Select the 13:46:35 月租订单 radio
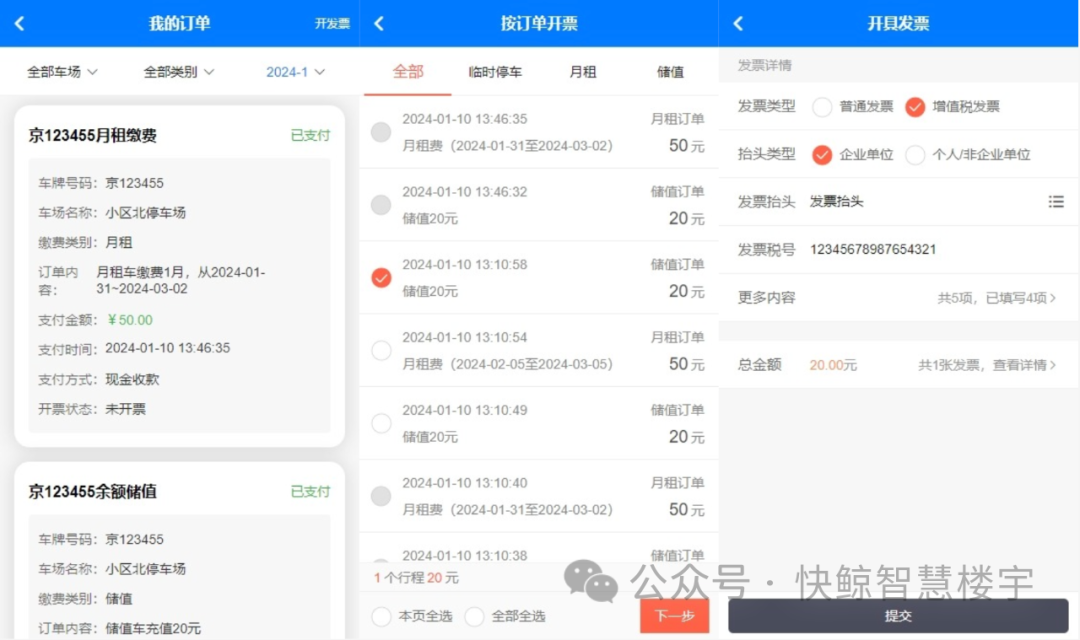 (x=381, y=132)
